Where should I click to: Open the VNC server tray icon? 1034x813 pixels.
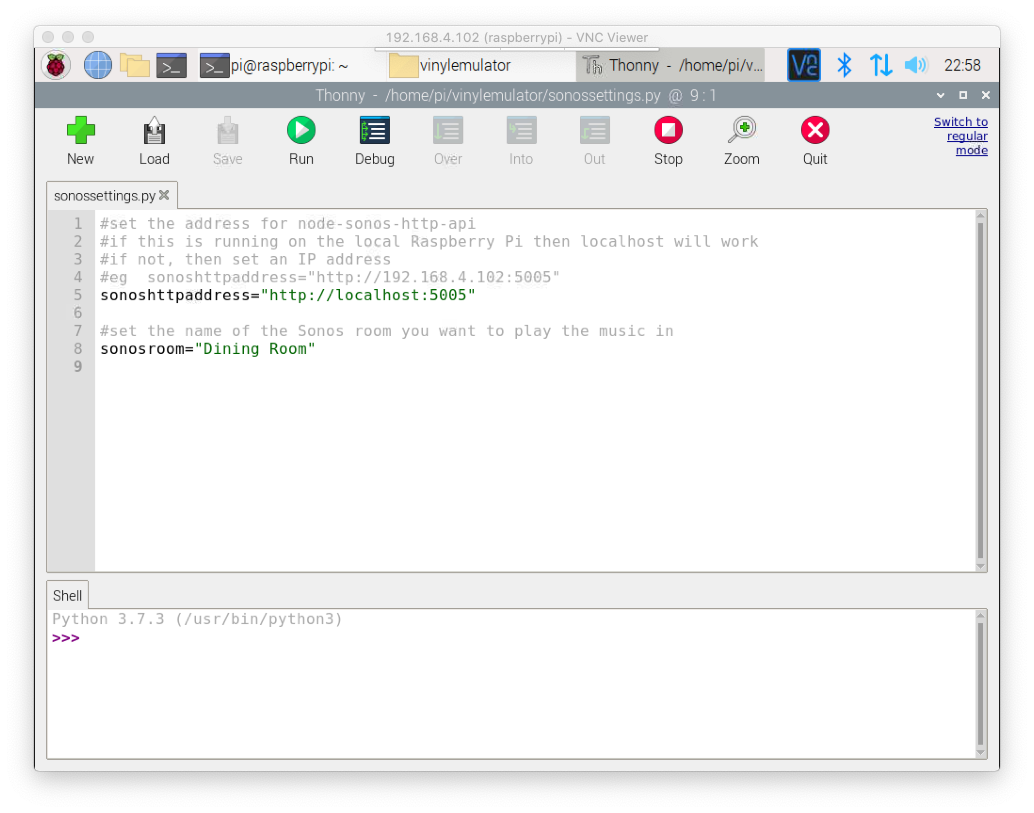(x=804, y=65)
